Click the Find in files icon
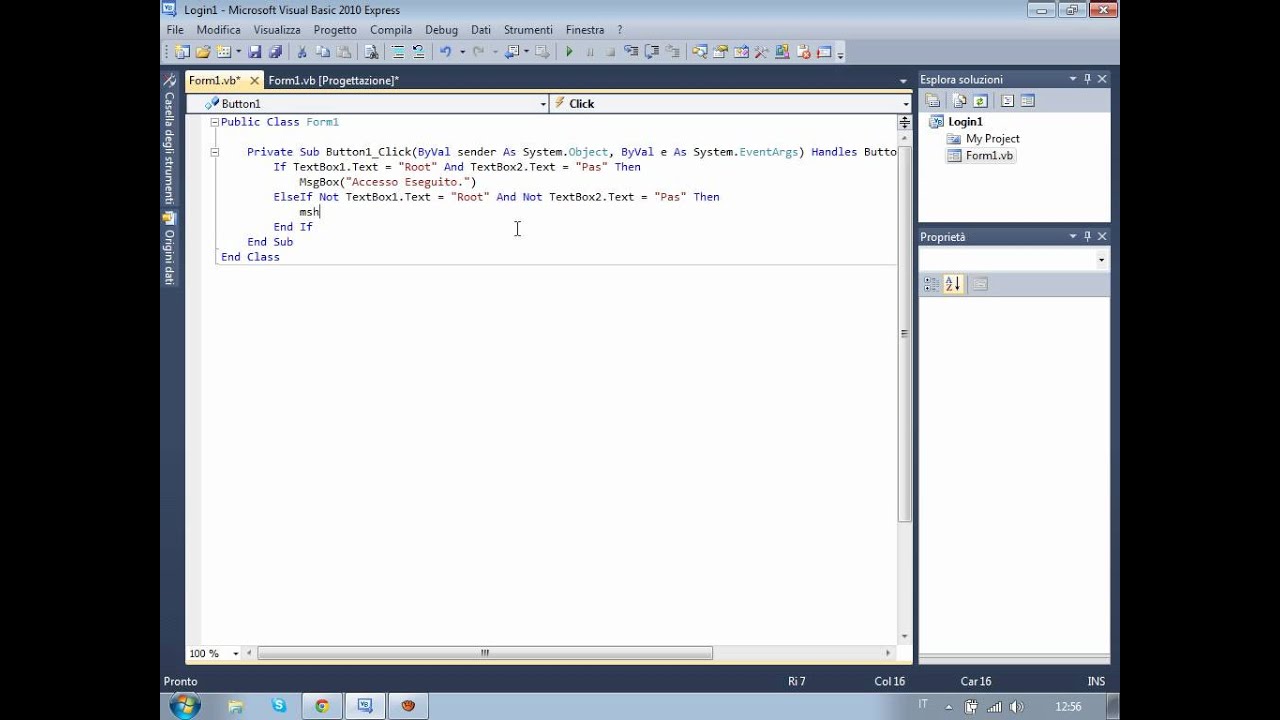 point(371,52)
